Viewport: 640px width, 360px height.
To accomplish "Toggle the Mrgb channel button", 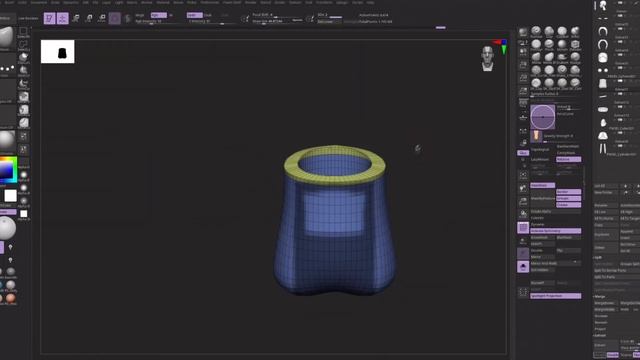I will coord(140,15).
